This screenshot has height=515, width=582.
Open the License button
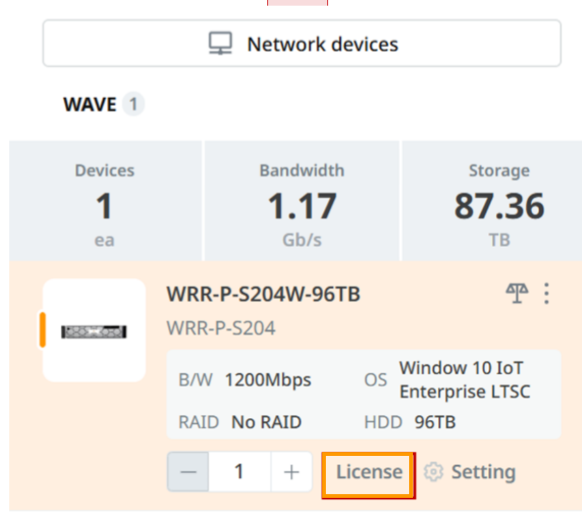(x=369, y=475)
